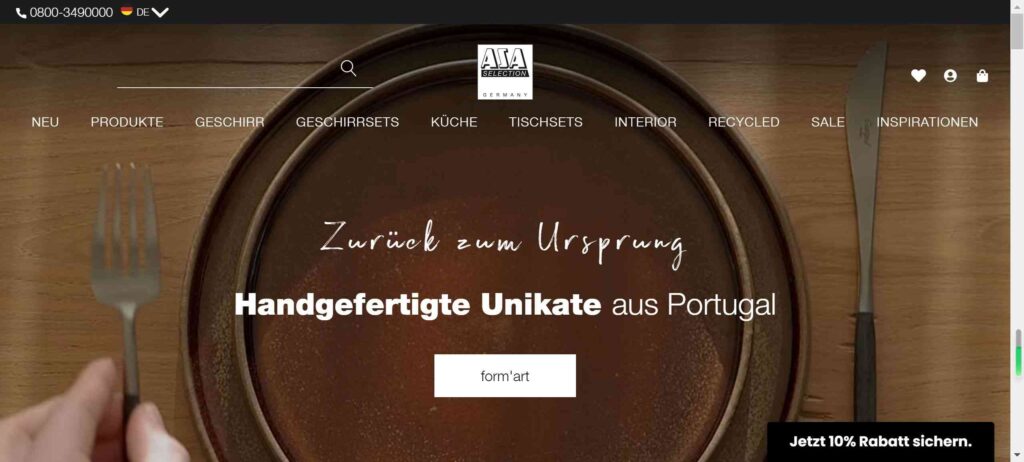This screenshot has width=1024, height=462.
Task: Open the shopping bag cart
Action: 982,76
